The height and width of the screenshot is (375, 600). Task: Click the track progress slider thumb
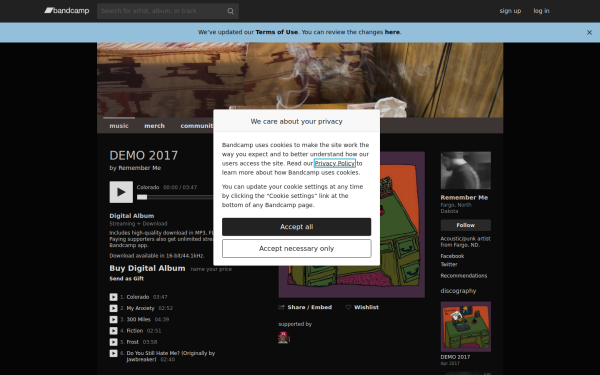click(142, 197)
